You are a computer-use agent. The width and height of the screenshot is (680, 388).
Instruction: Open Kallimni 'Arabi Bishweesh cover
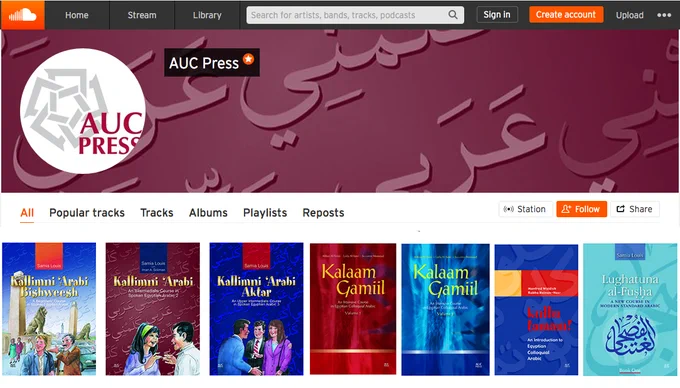[x=49, y=309]
